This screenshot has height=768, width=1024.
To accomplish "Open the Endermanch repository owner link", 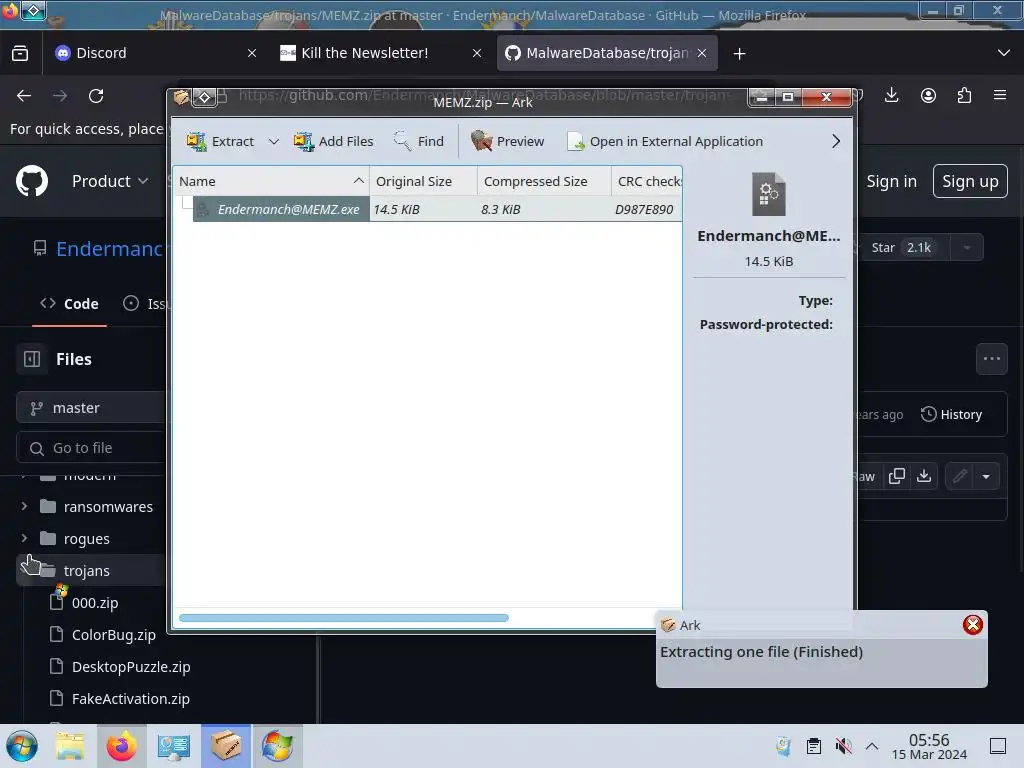I will coord(110,249).
